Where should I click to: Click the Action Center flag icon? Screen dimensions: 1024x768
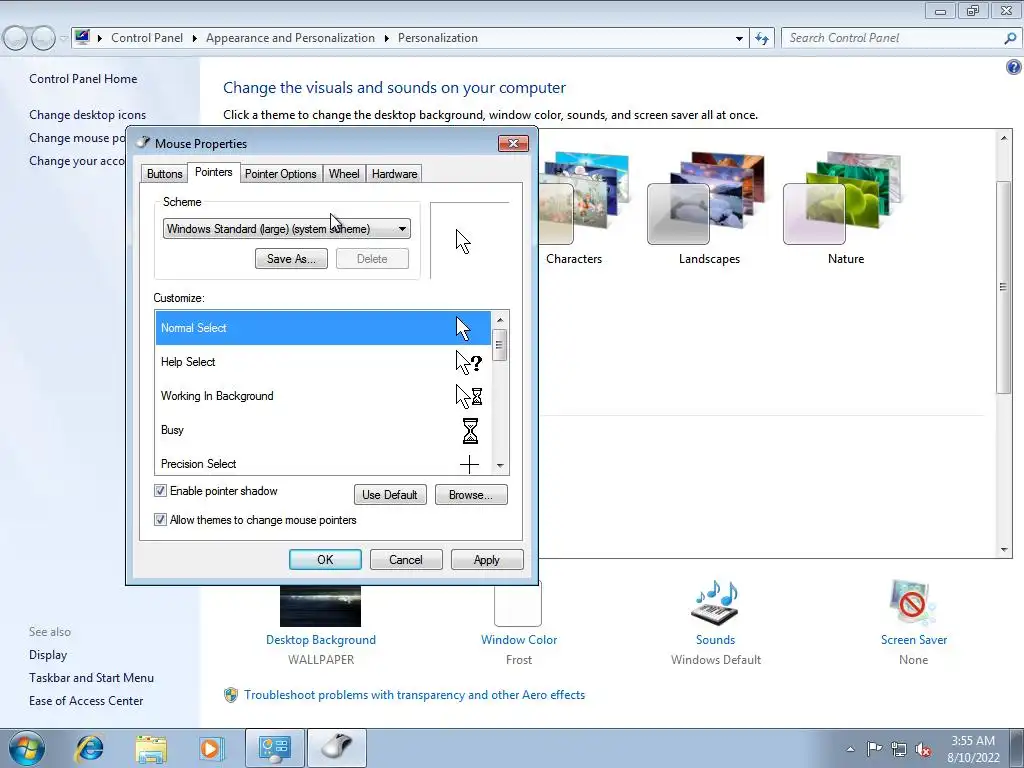coord(874,749)
